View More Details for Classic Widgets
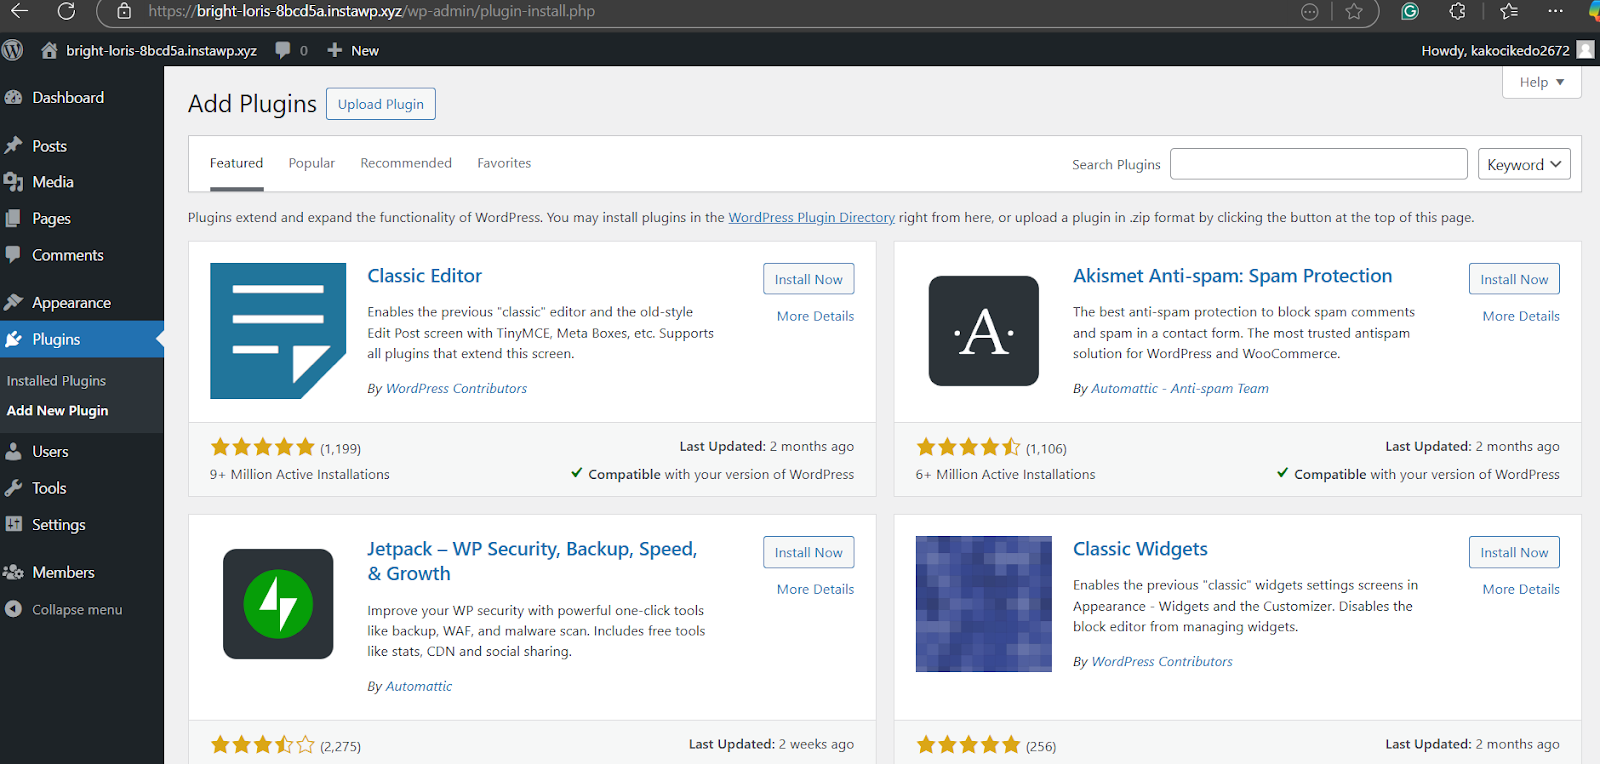Screen dimensions: 1600x764 (x=1521, y=589)
